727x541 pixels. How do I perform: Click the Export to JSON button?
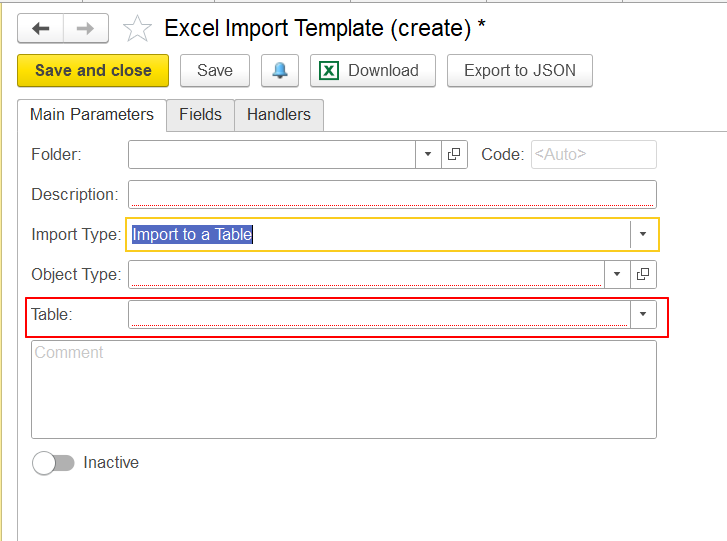[520, 70]
